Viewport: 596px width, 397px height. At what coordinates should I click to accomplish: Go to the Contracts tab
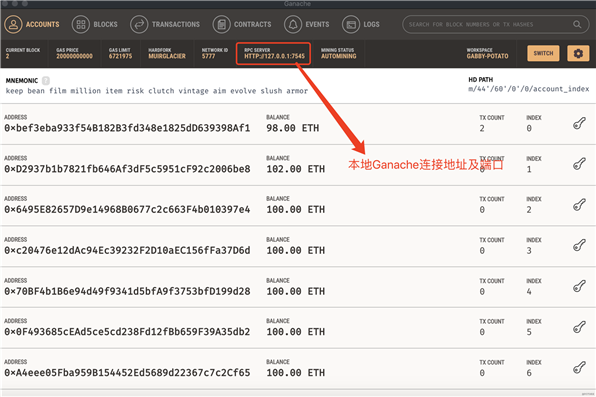coord(242,24)
